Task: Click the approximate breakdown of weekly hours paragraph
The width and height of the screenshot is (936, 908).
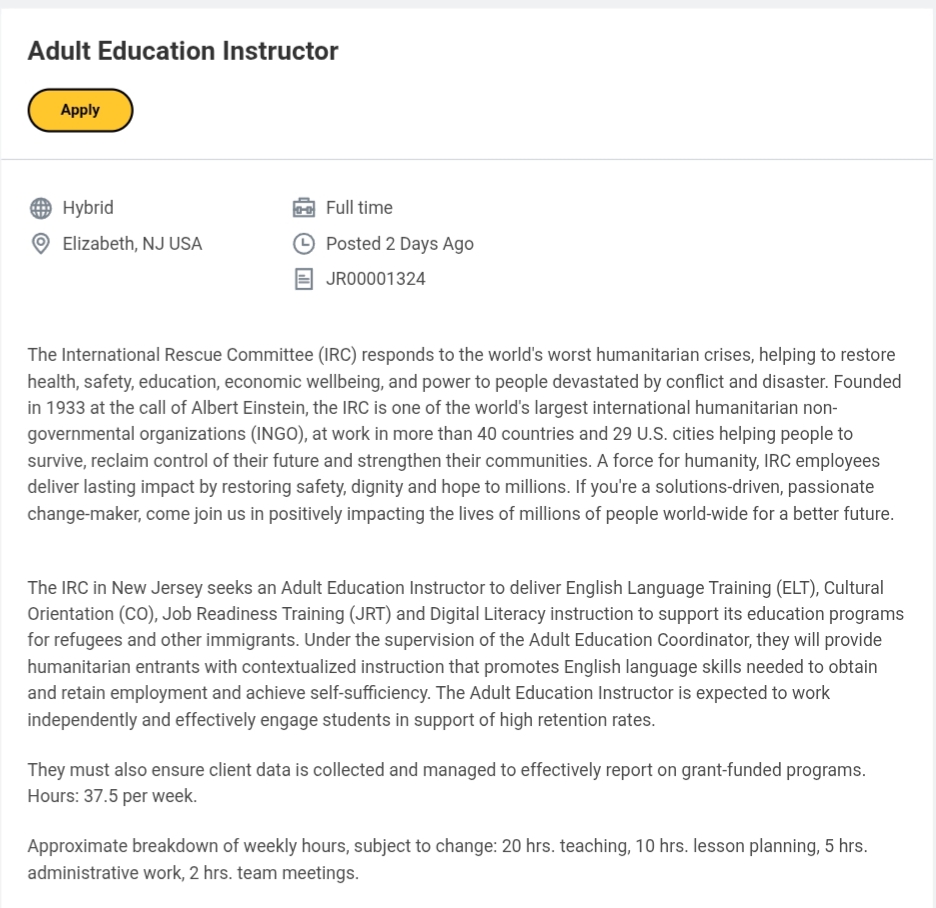Action: [447, 859]
